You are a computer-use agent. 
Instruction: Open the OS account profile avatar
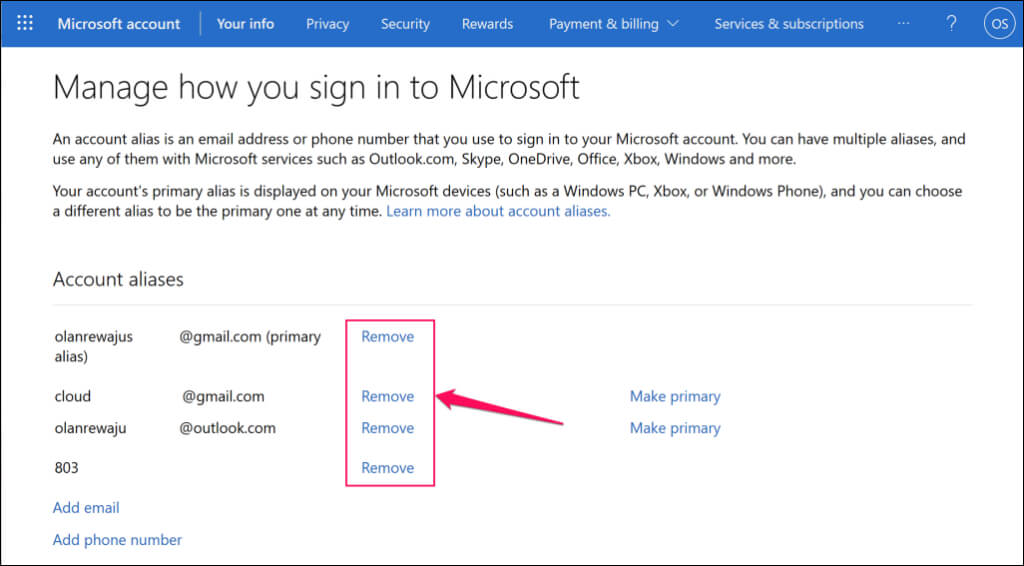click(999, 23)
